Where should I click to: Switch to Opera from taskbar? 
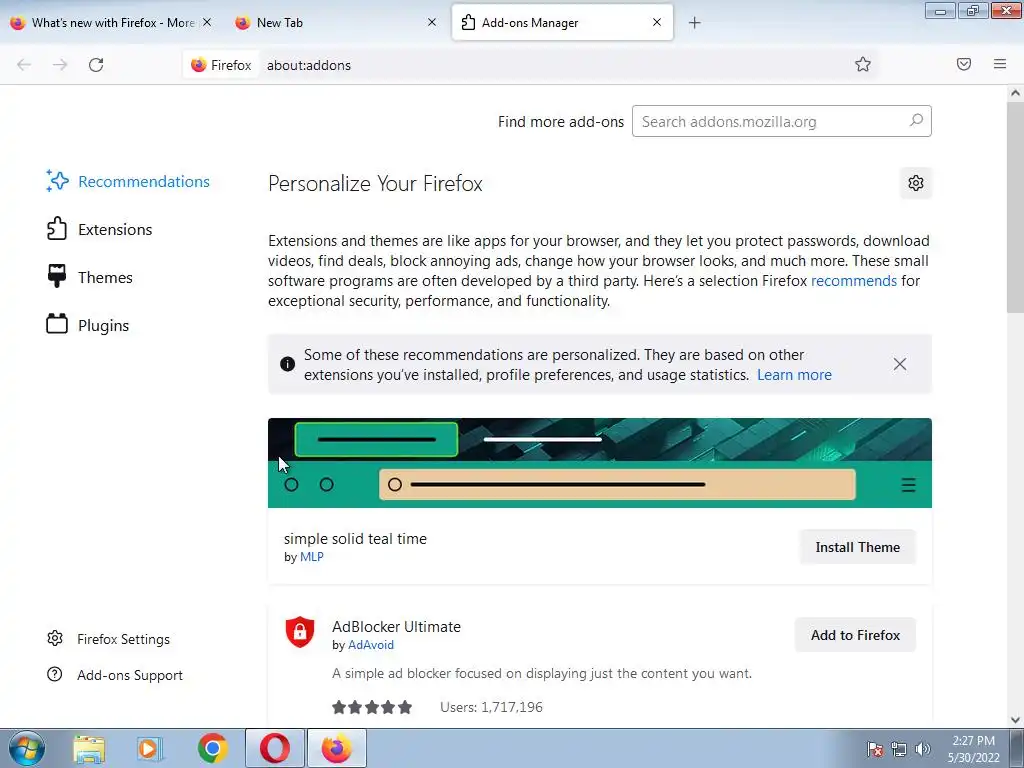[275, 748]
